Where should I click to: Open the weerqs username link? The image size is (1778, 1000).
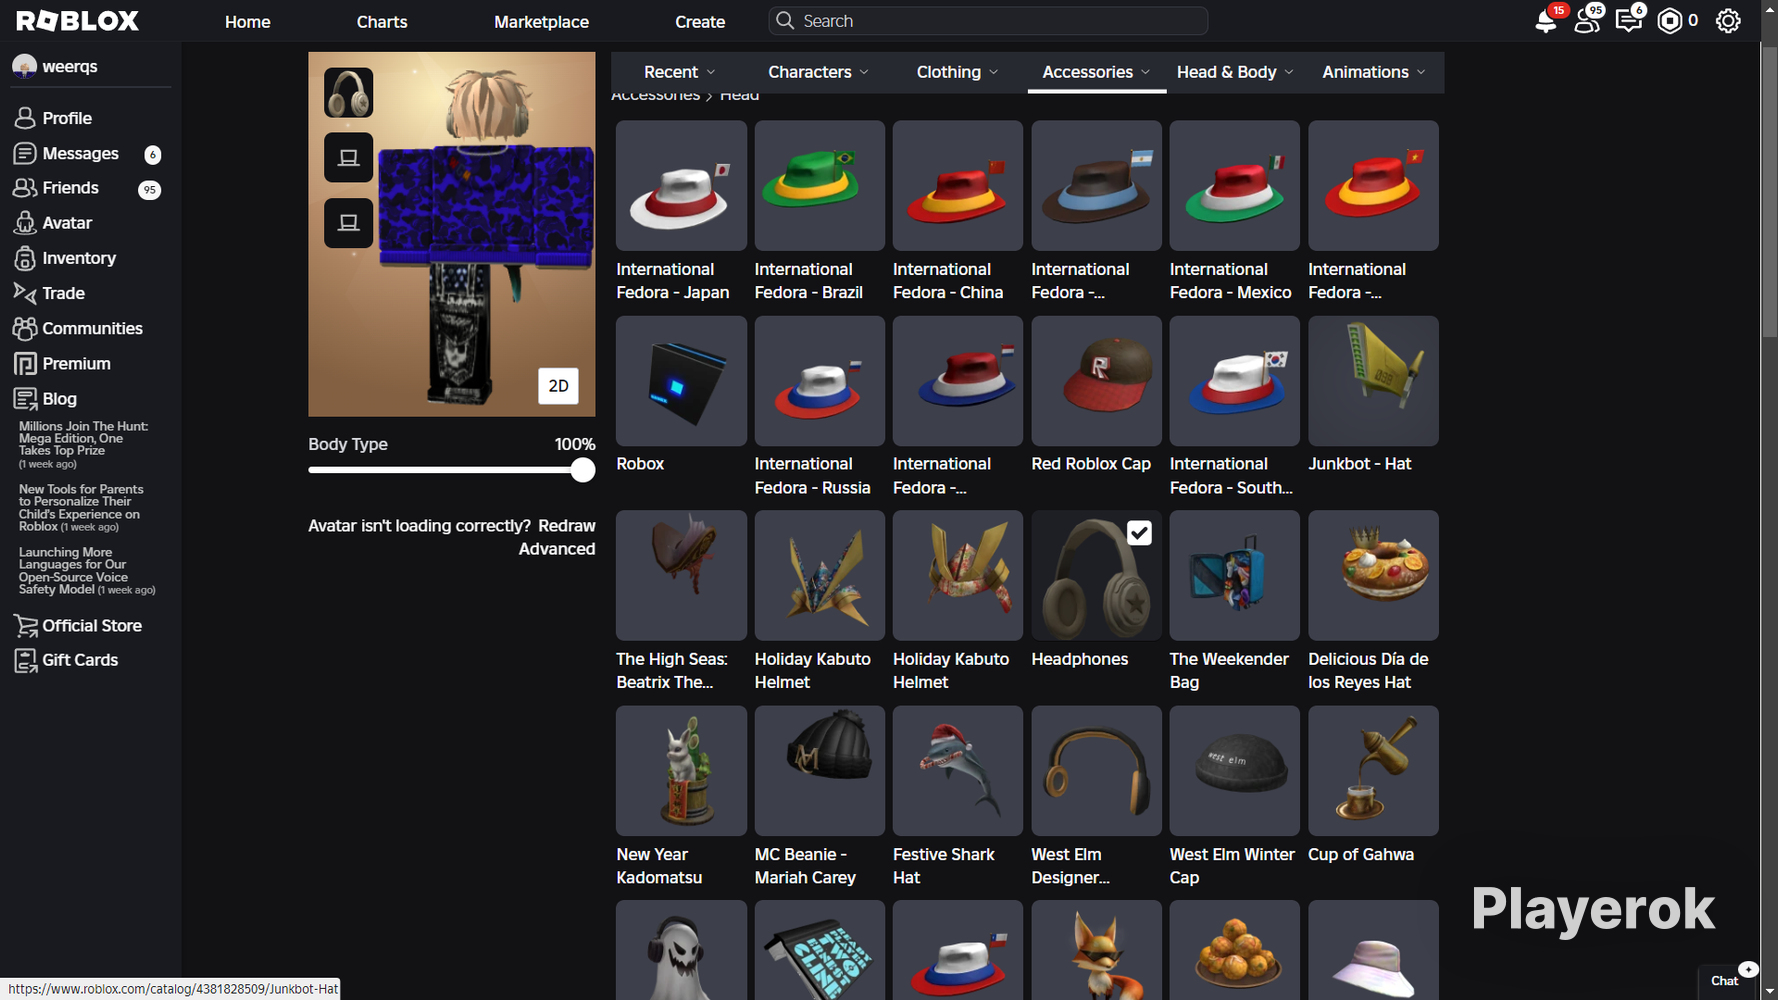70,66
